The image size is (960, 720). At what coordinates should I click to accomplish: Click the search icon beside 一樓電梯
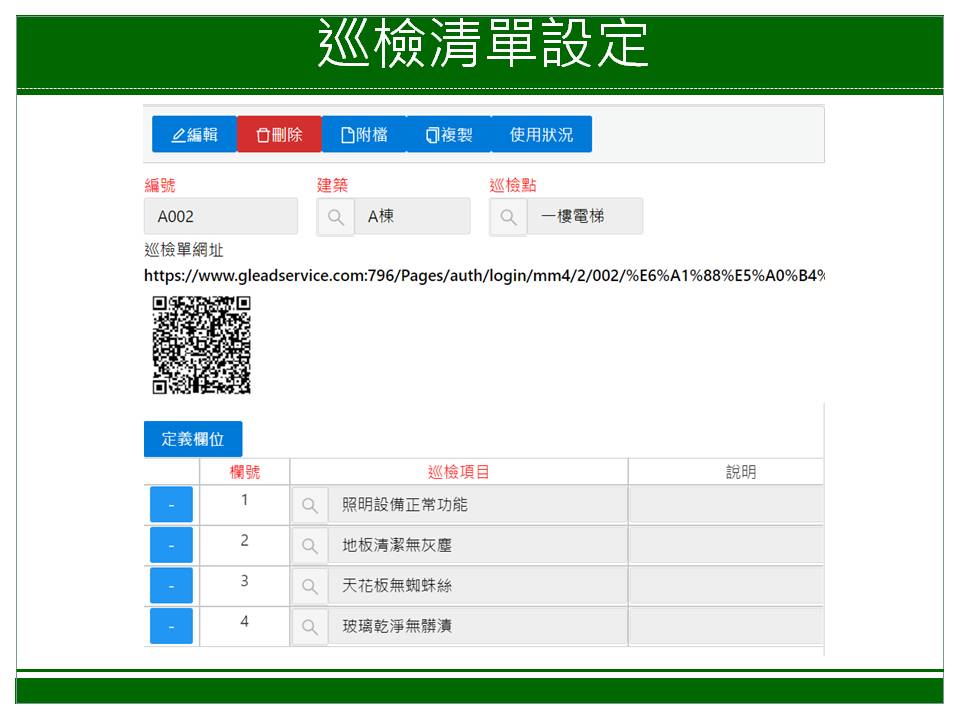click(x=508, y=217)
